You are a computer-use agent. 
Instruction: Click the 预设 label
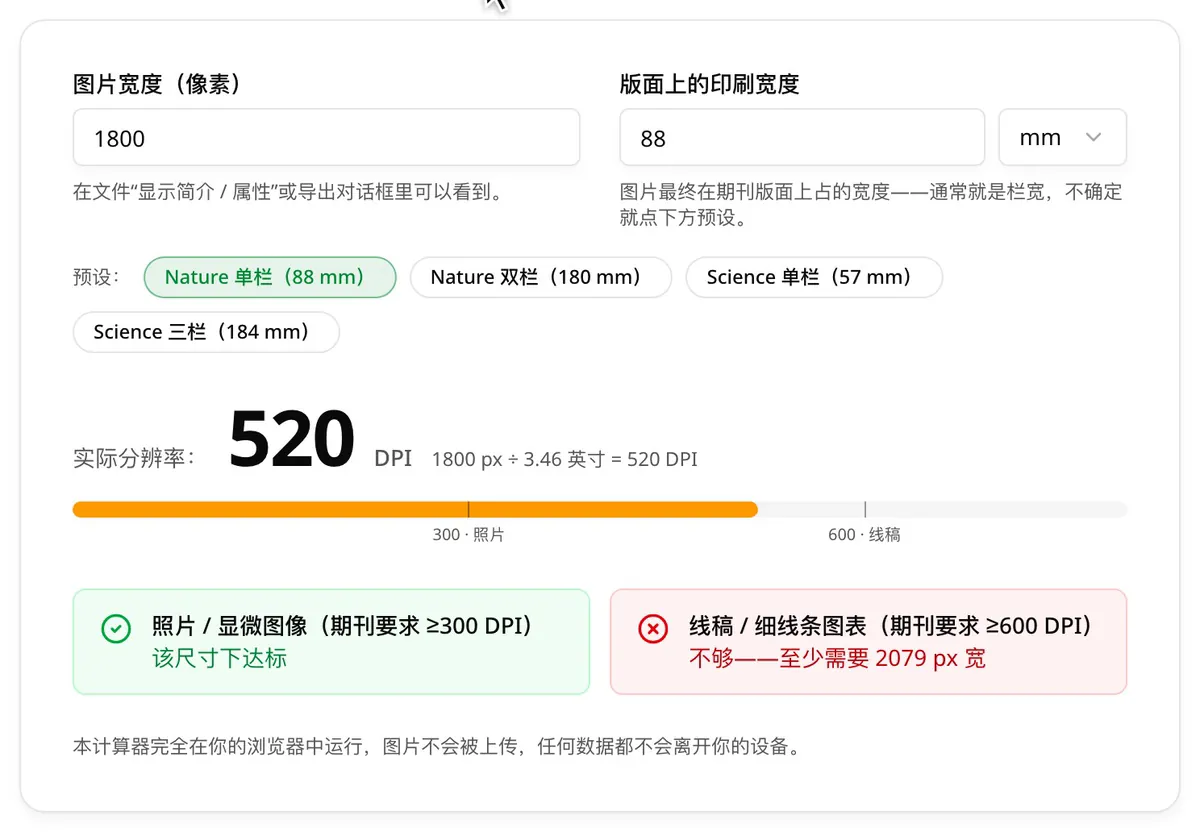click(96, 277)
